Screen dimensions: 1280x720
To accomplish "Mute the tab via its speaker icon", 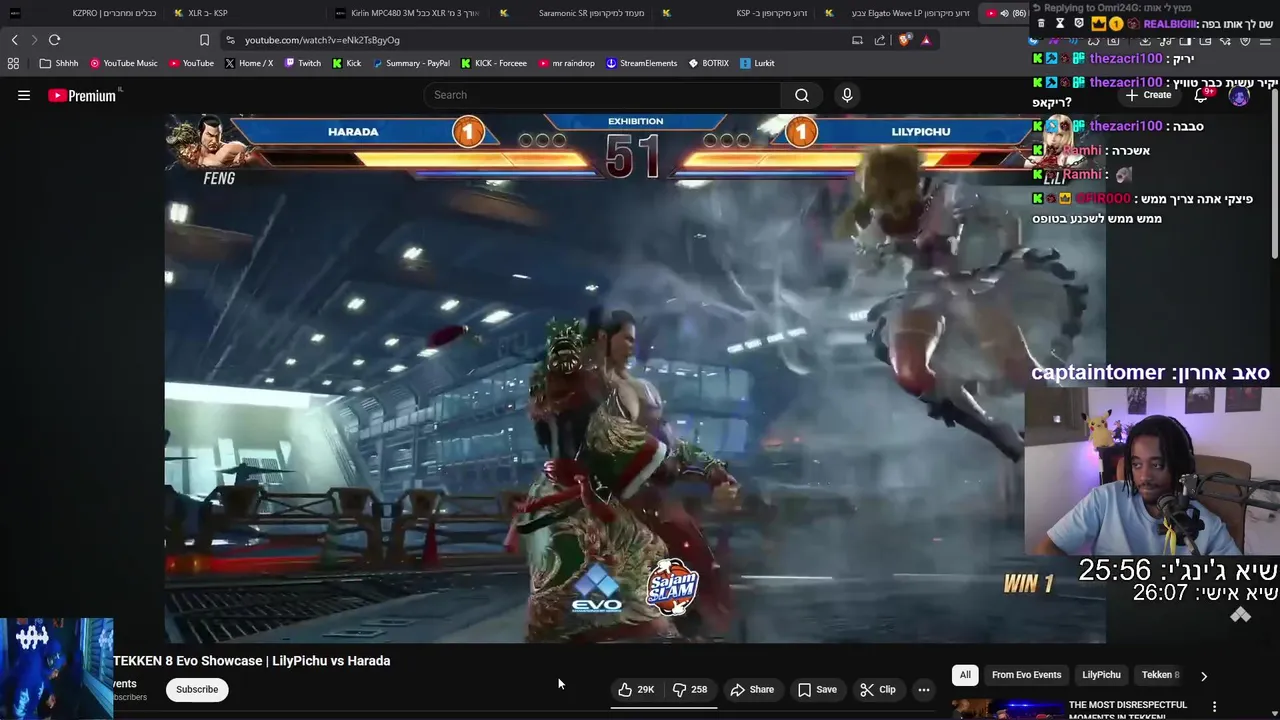I will pos(1004,13).
